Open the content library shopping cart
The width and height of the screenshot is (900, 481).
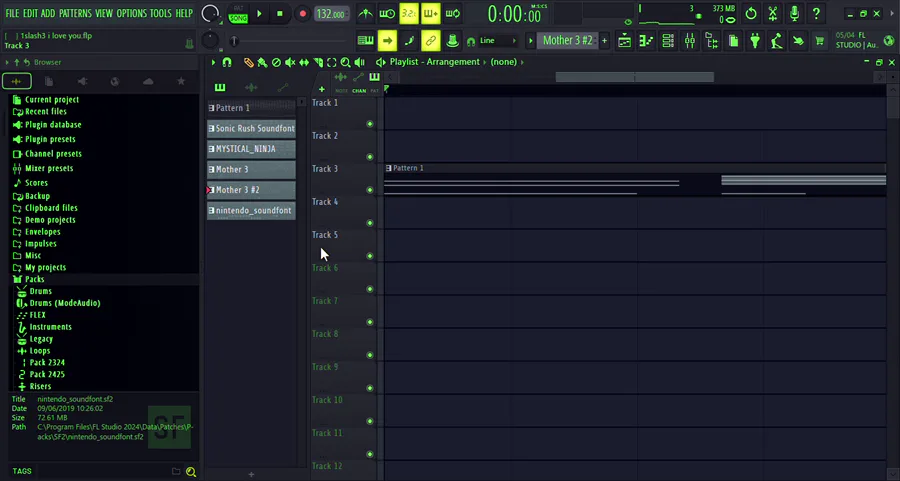point(820,41)
